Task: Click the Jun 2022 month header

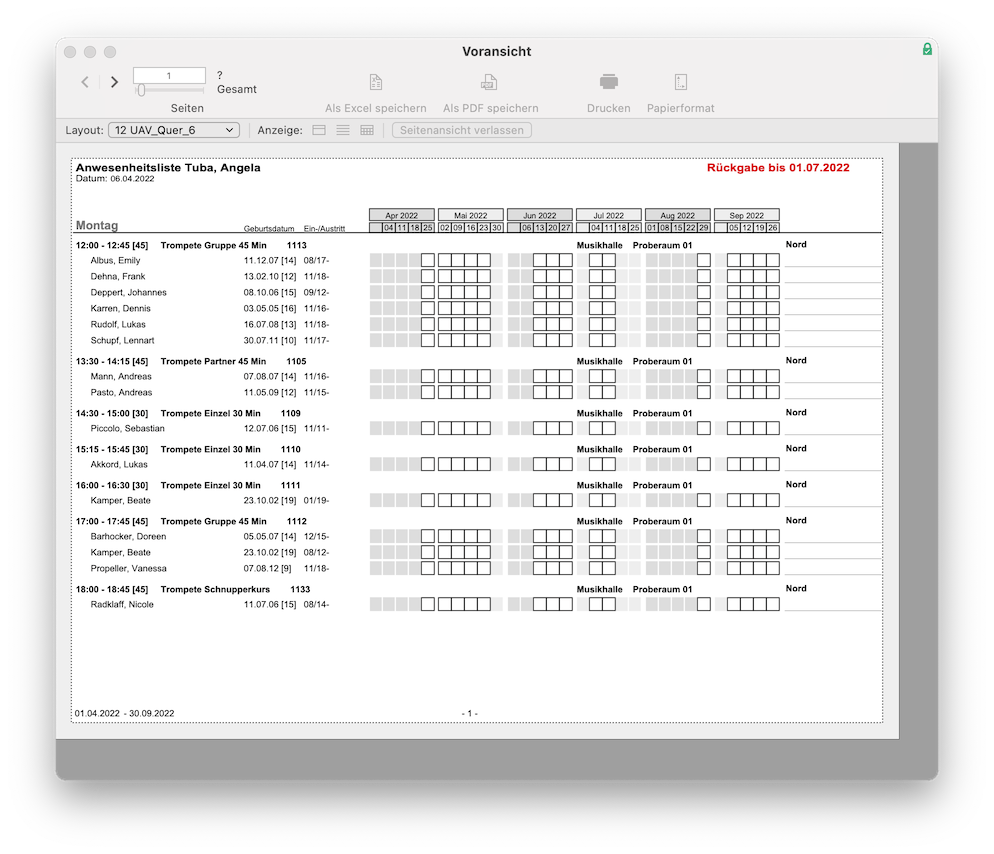Action: 539,215
